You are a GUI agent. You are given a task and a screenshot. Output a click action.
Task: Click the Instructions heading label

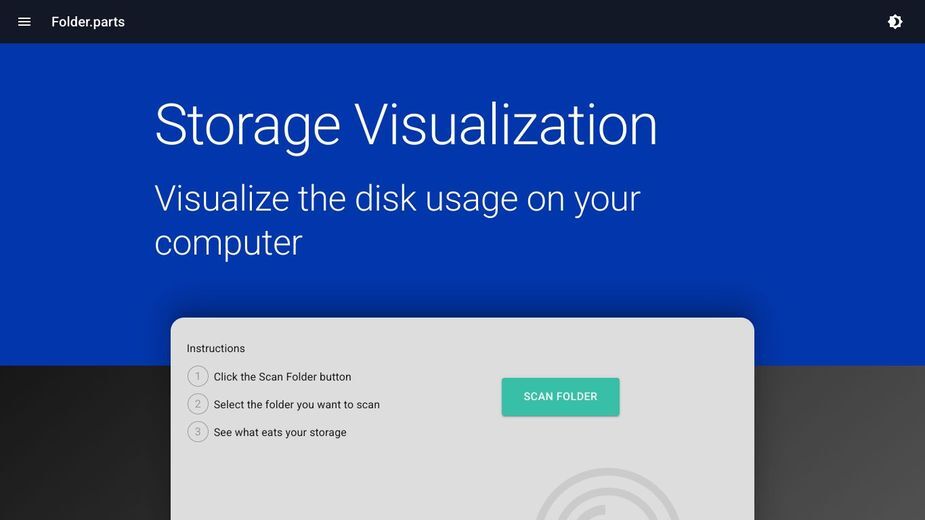[216, 348]
